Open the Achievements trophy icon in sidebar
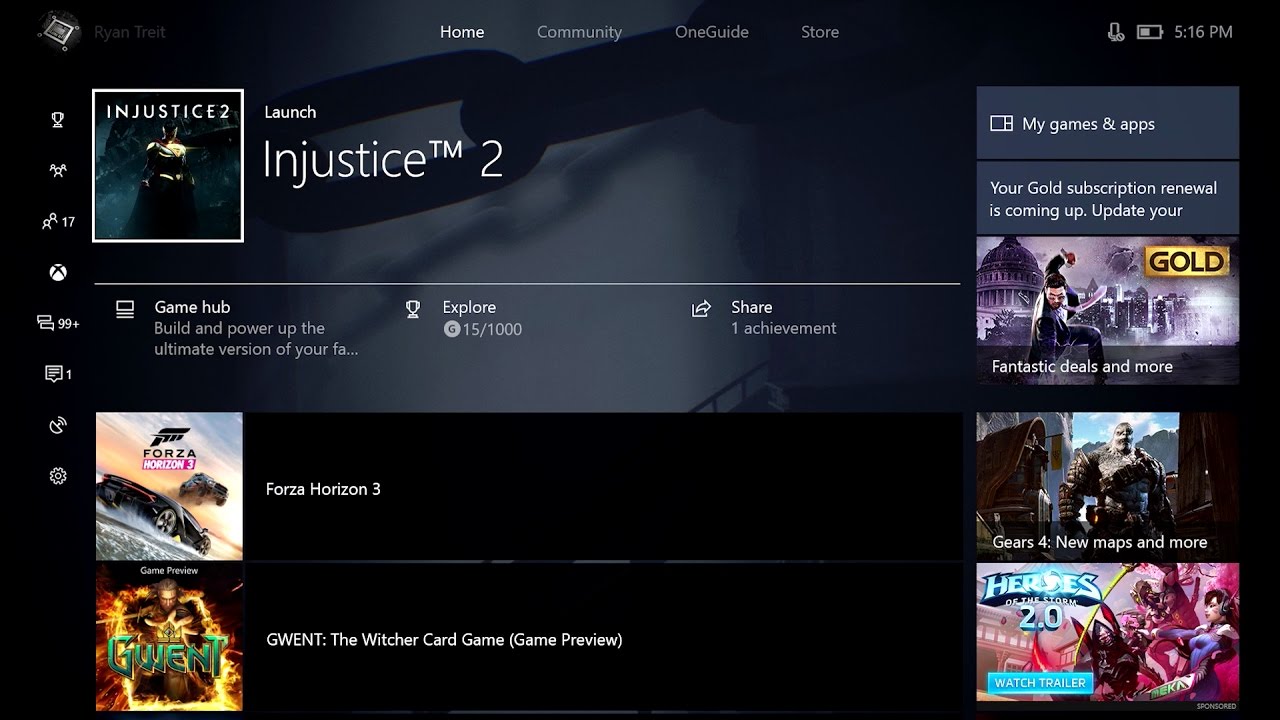Image resolution: width=1280 pixels, height=720 pixels. (x=58, y=120)
